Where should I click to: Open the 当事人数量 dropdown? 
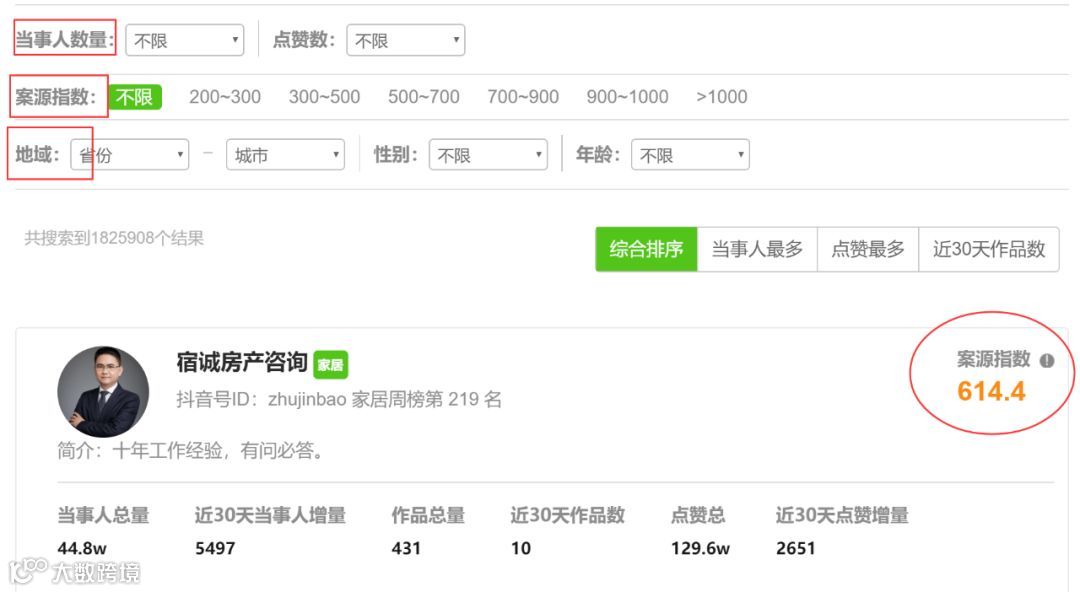(x=185, y=40)
